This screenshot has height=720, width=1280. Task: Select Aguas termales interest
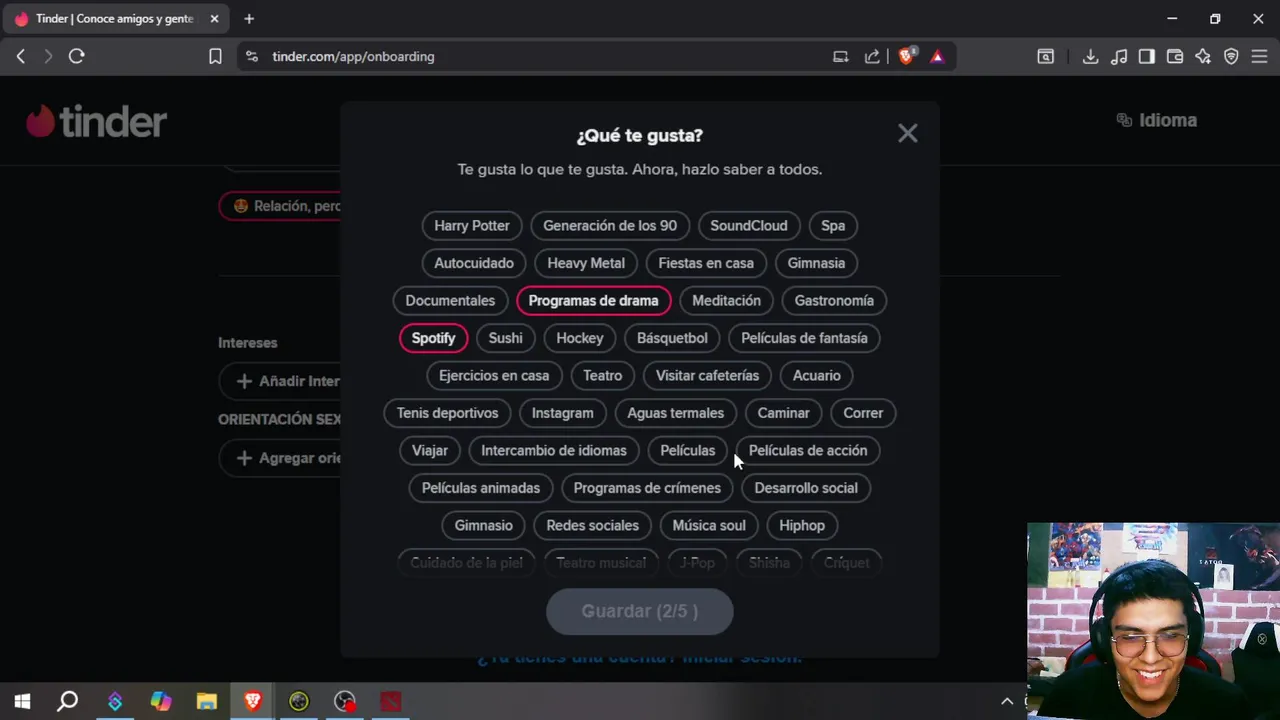click(675, 413)
